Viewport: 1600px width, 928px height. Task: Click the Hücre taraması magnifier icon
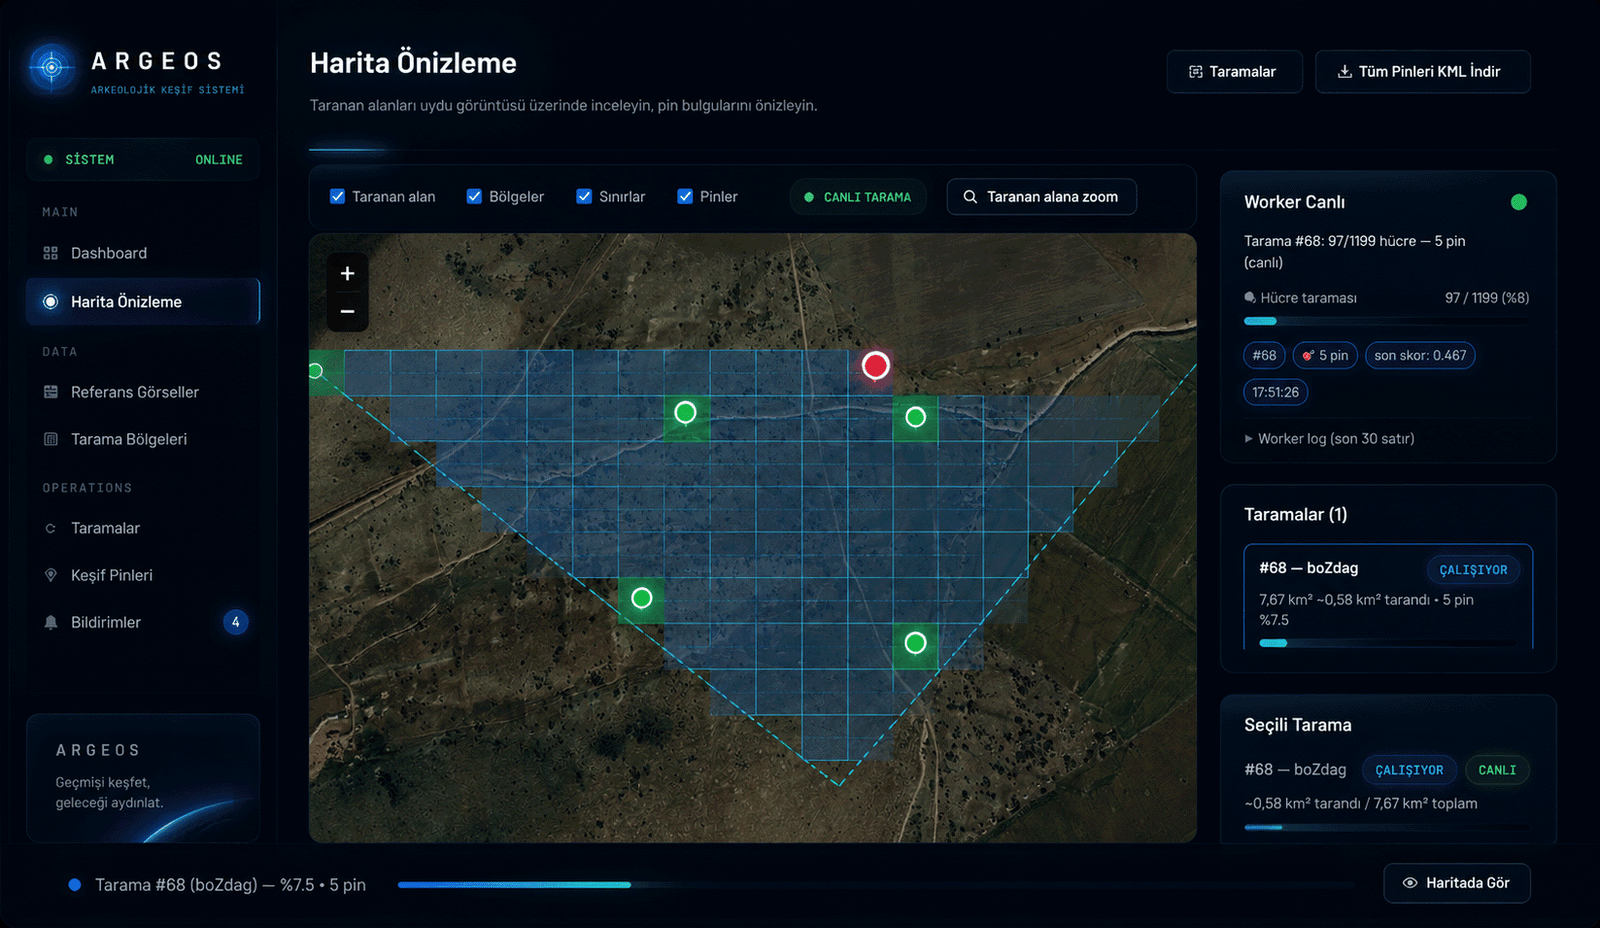tap(1250, 298)
